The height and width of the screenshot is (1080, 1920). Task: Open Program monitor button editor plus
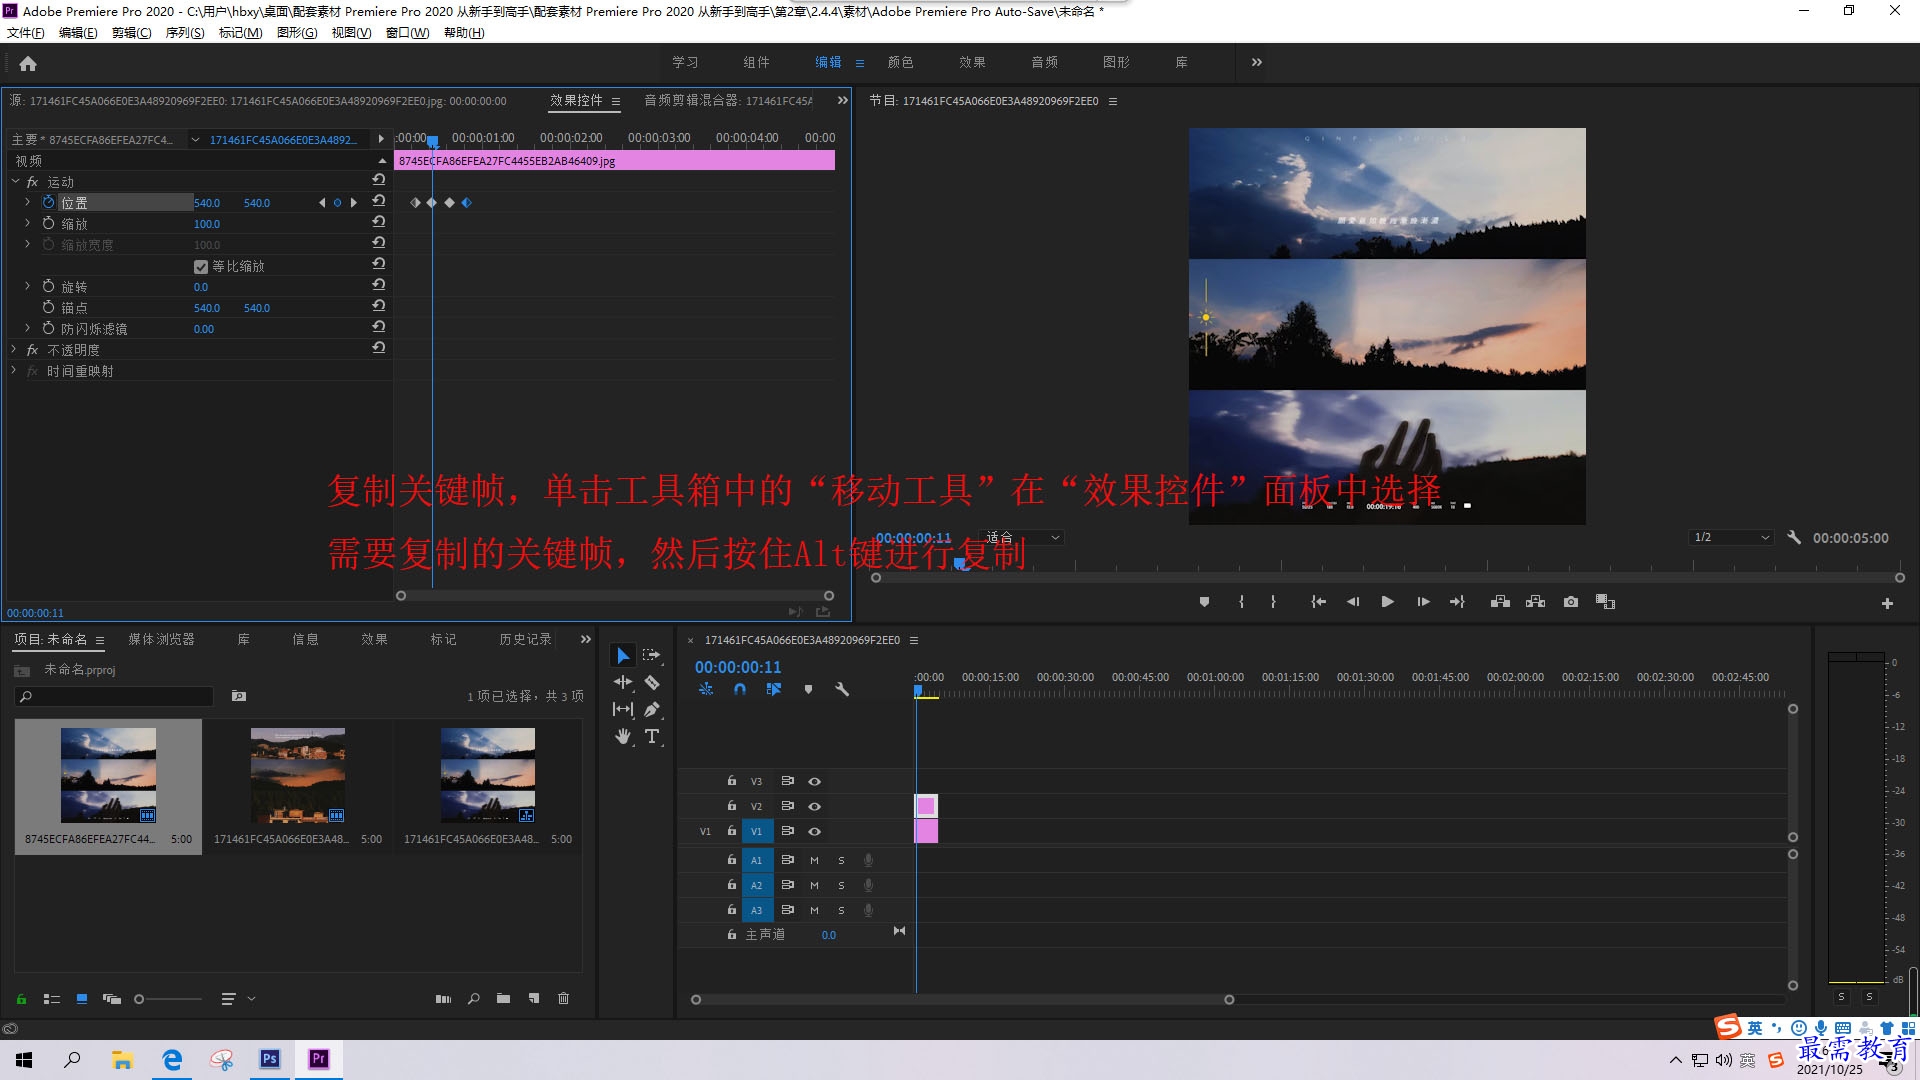click(x=1887, y=603)
